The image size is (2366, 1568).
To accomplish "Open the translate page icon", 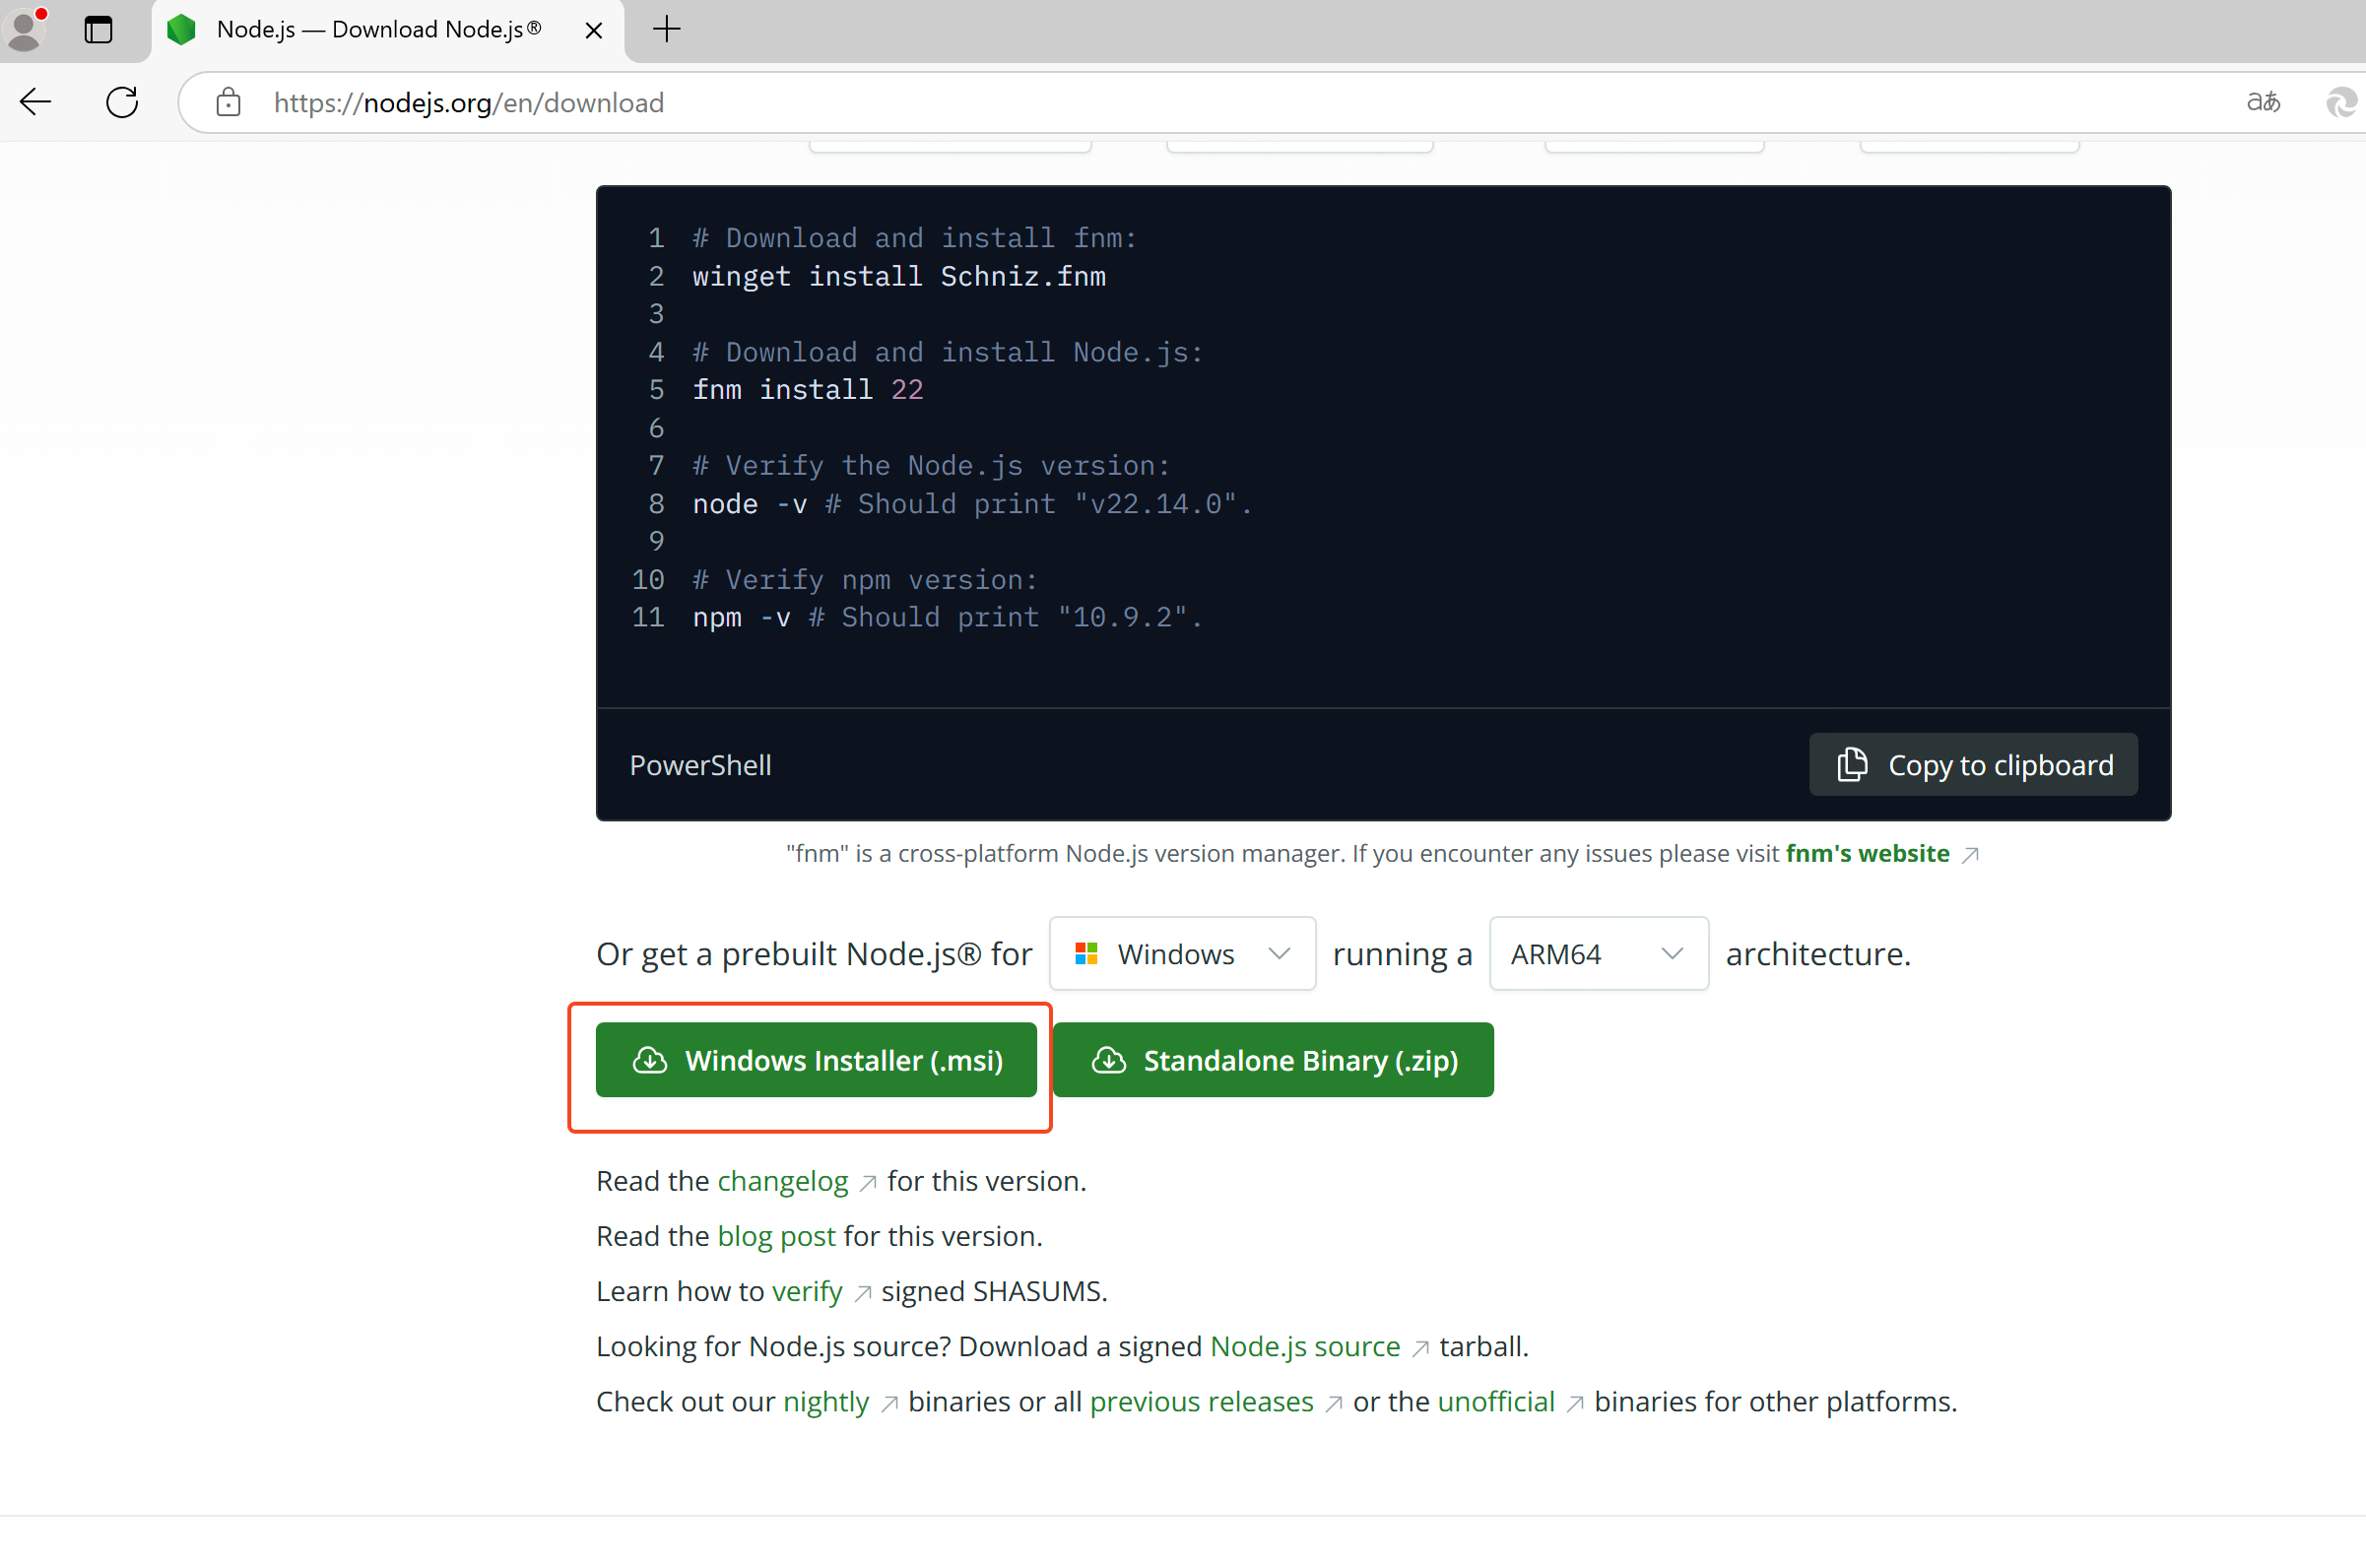I will click(x=2263, y=102).
